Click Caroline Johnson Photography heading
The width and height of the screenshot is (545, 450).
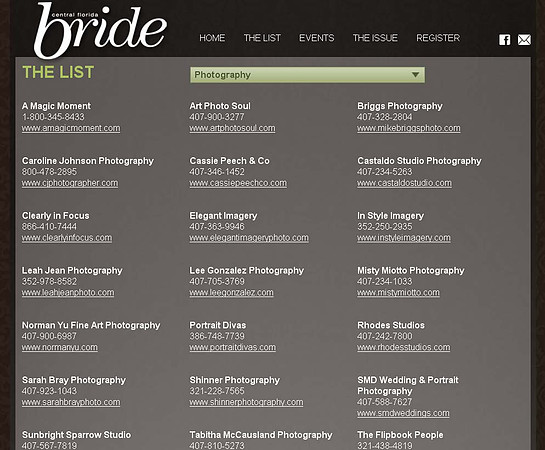point(88,161)
